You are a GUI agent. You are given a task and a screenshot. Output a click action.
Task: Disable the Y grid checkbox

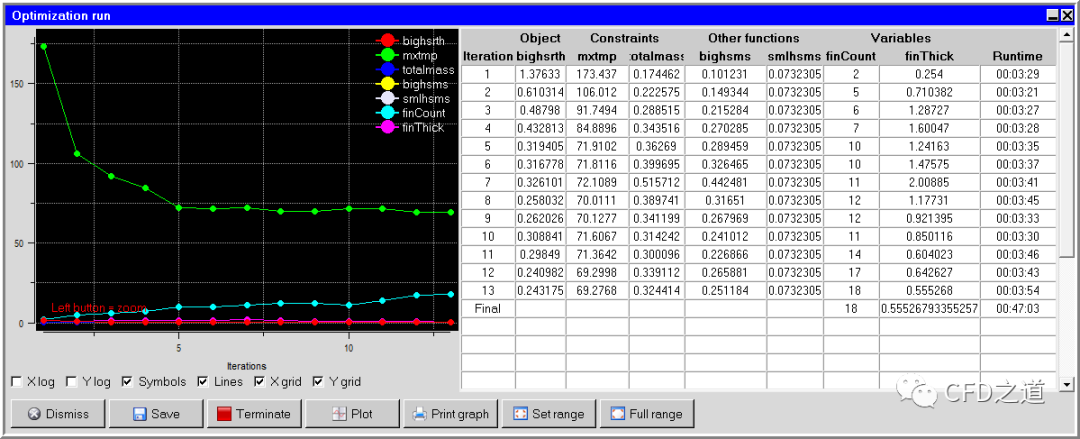319,382
